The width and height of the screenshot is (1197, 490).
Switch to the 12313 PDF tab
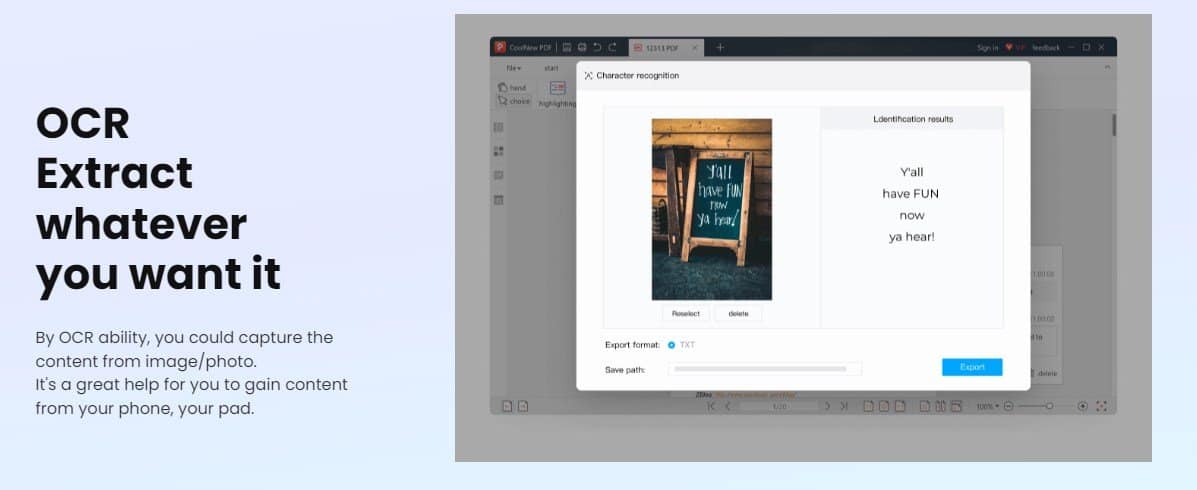pos(661,47)
